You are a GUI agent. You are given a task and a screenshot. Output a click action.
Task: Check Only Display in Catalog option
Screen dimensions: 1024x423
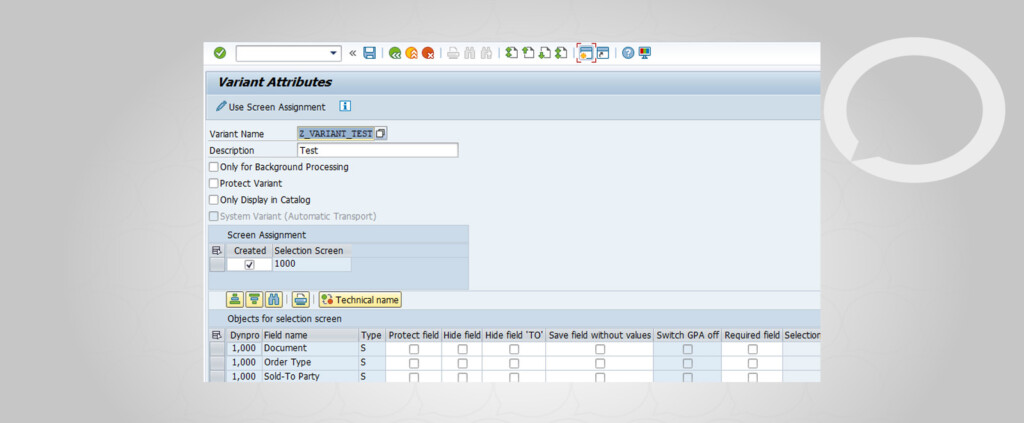coord(213,200)
